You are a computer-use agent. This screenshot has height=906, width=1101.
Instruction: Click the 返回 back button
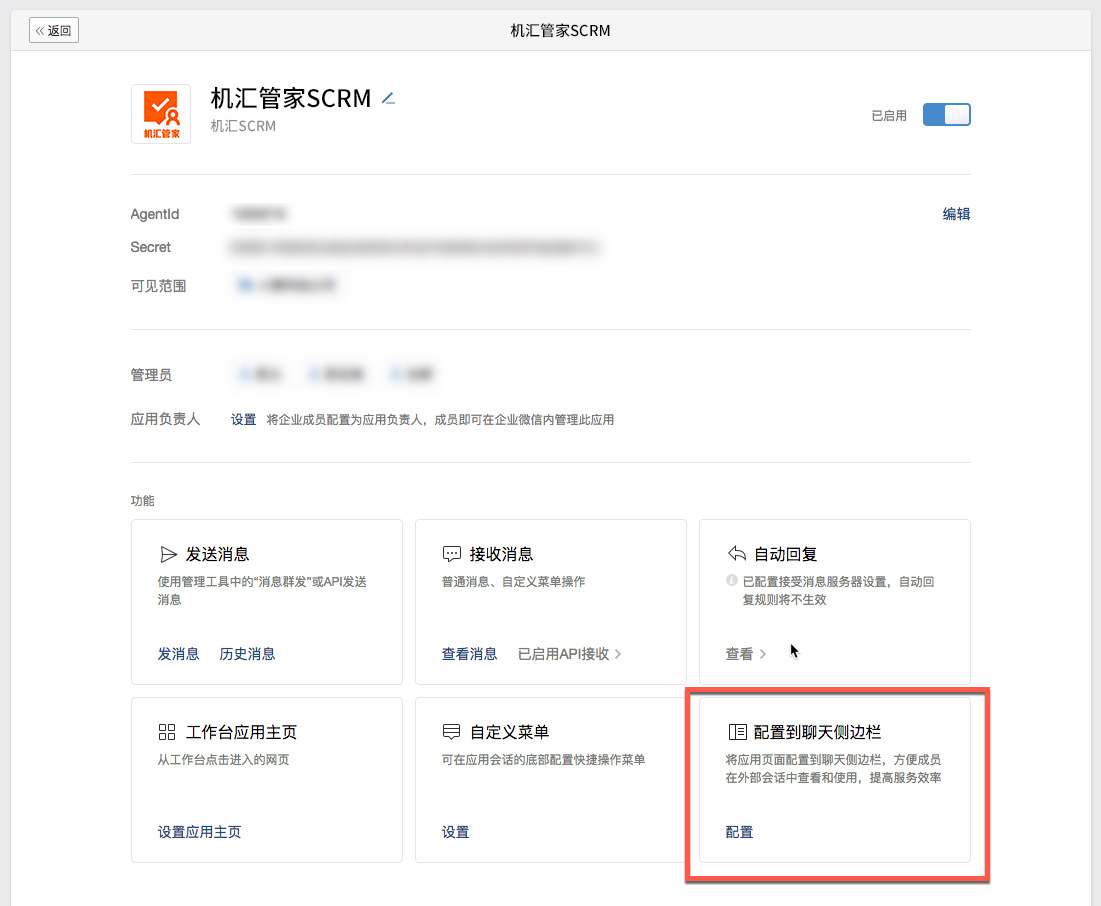tap(54, 30)
